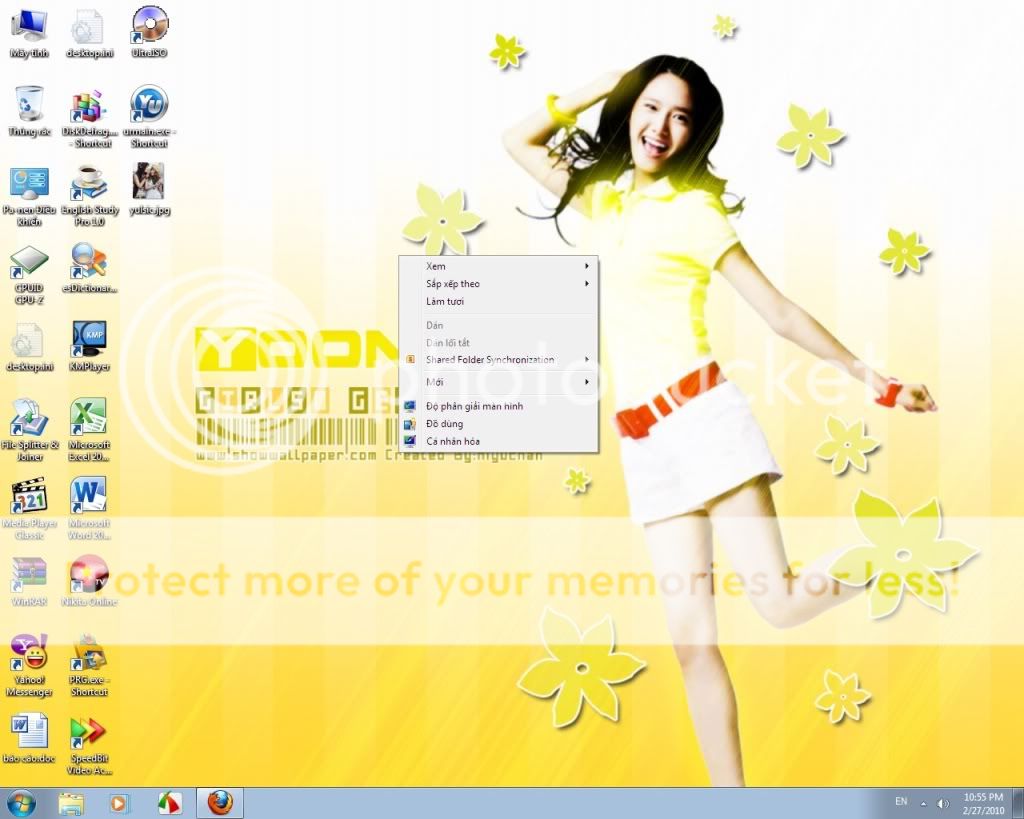
Task: Open Media Player Classic shortcut
Action: [29, 497]
